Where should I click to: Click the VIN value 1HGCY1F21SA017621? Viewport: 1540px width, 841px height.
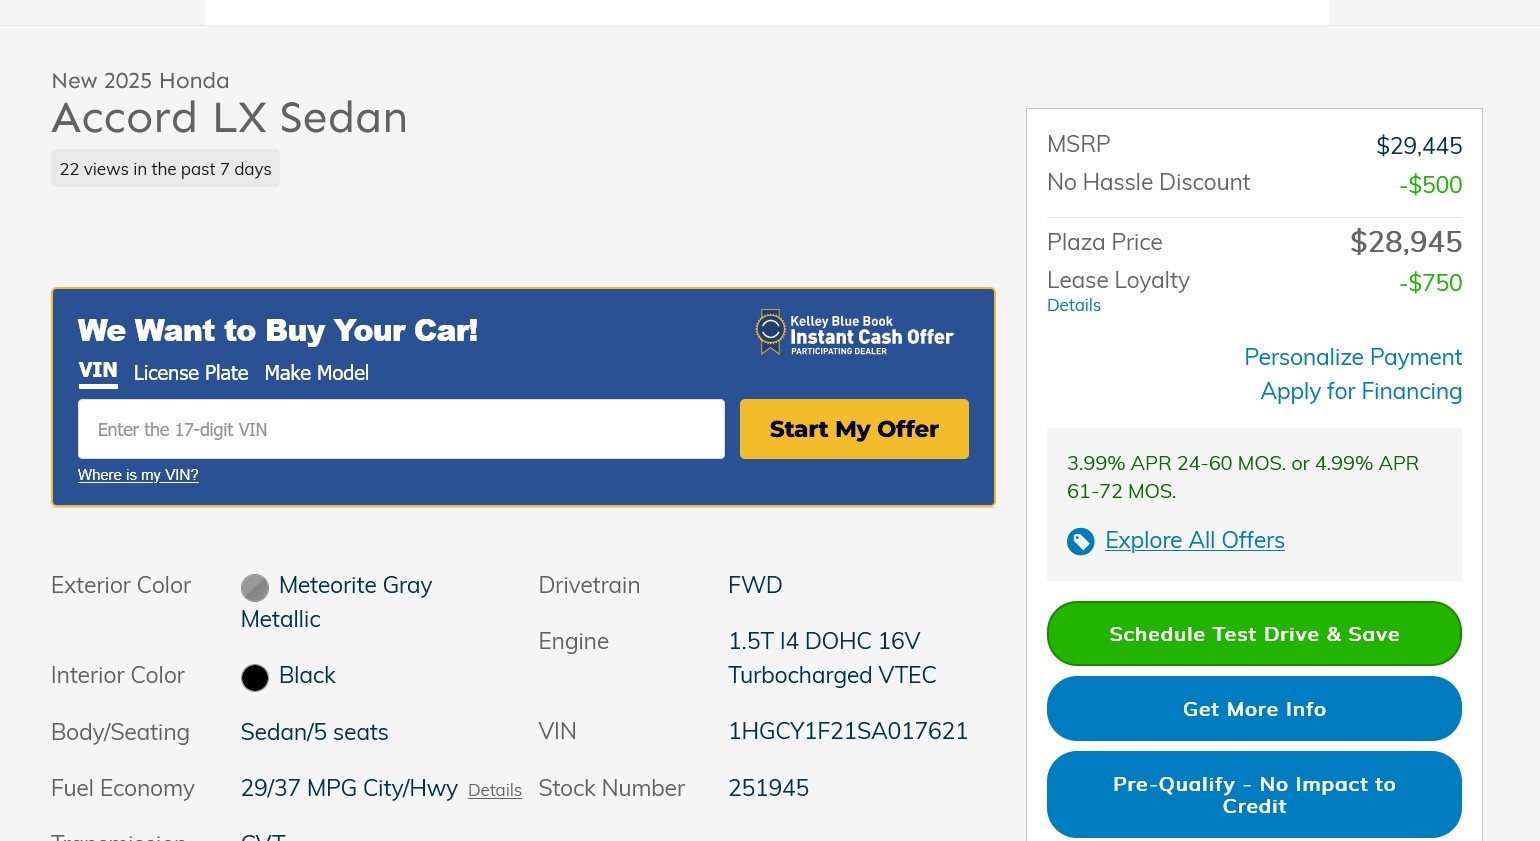[848, 731]
